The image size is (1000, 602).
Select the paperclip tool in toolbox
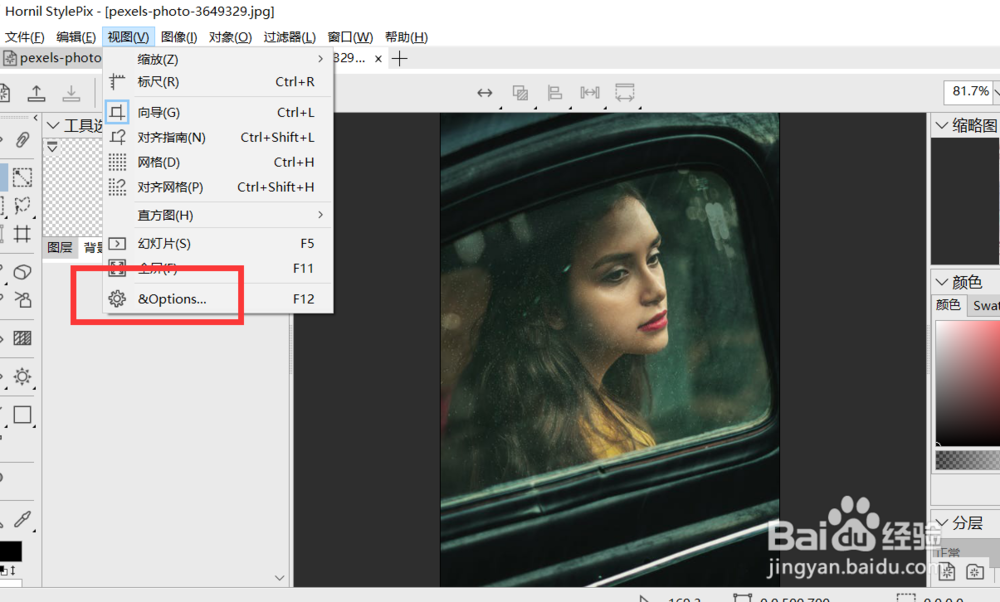coord(22,139)
